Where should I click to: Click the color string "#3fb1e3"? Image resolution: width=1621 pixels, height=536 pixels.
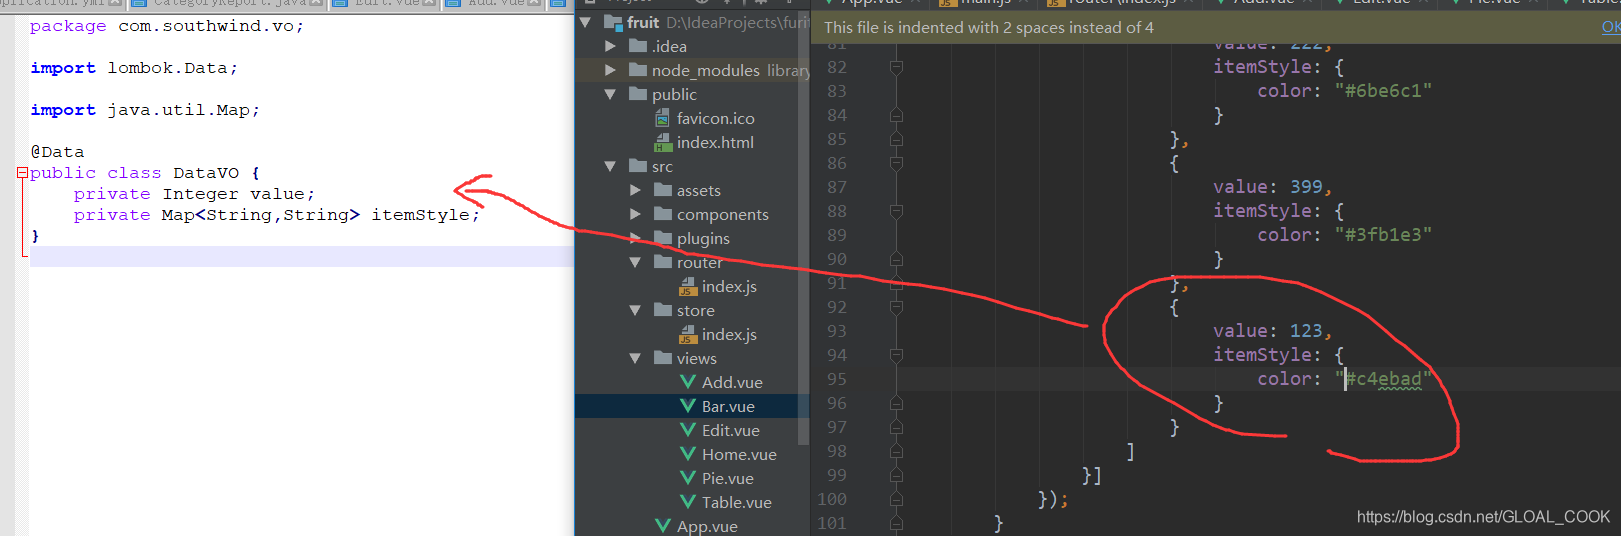pyautogui.click(x=1383, y=234)
